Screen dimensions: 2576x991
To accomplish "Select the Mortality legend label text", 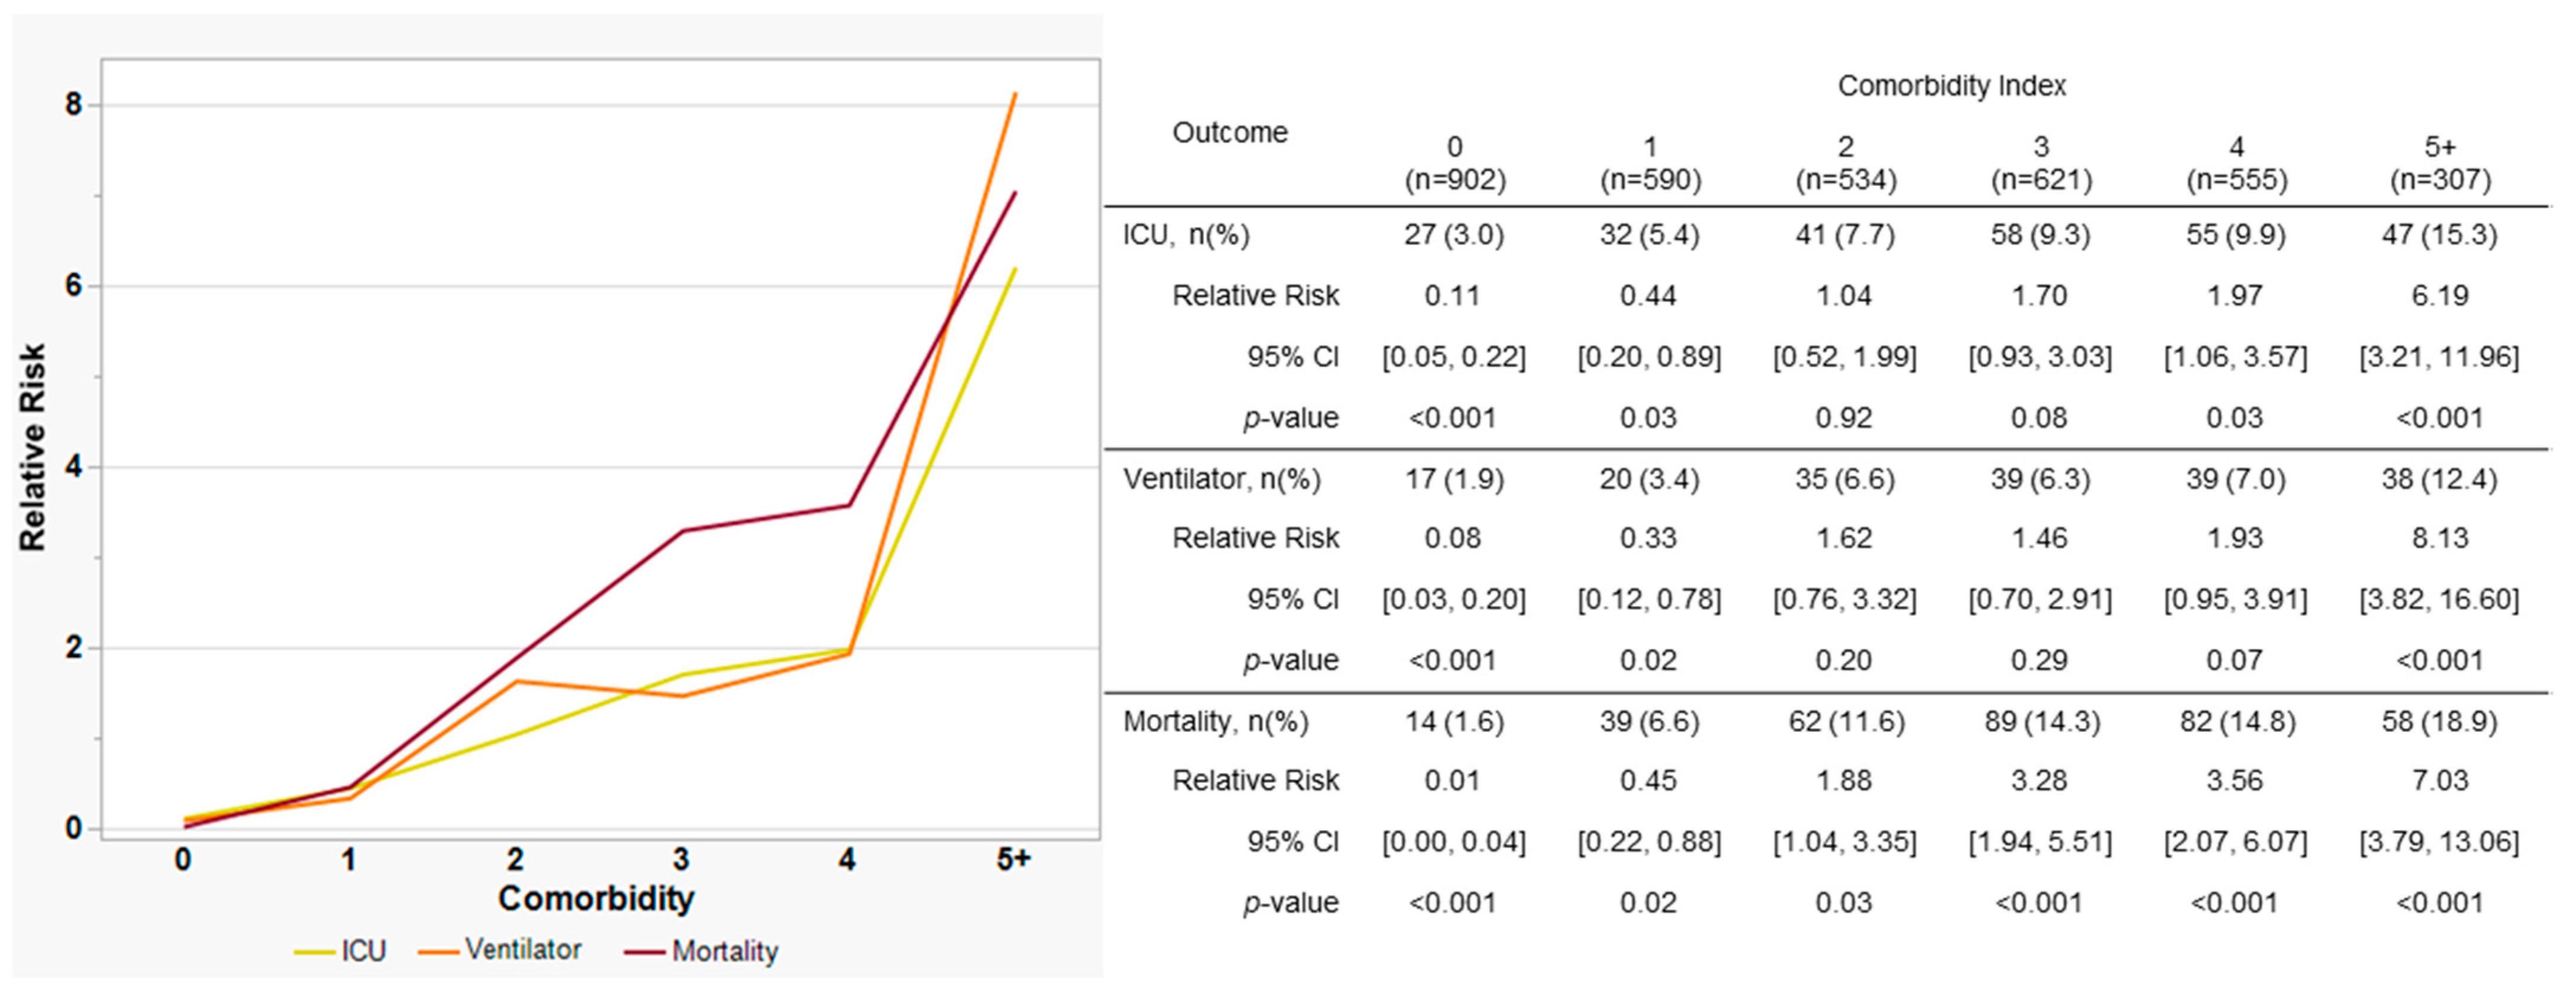I will pos(724,951).
